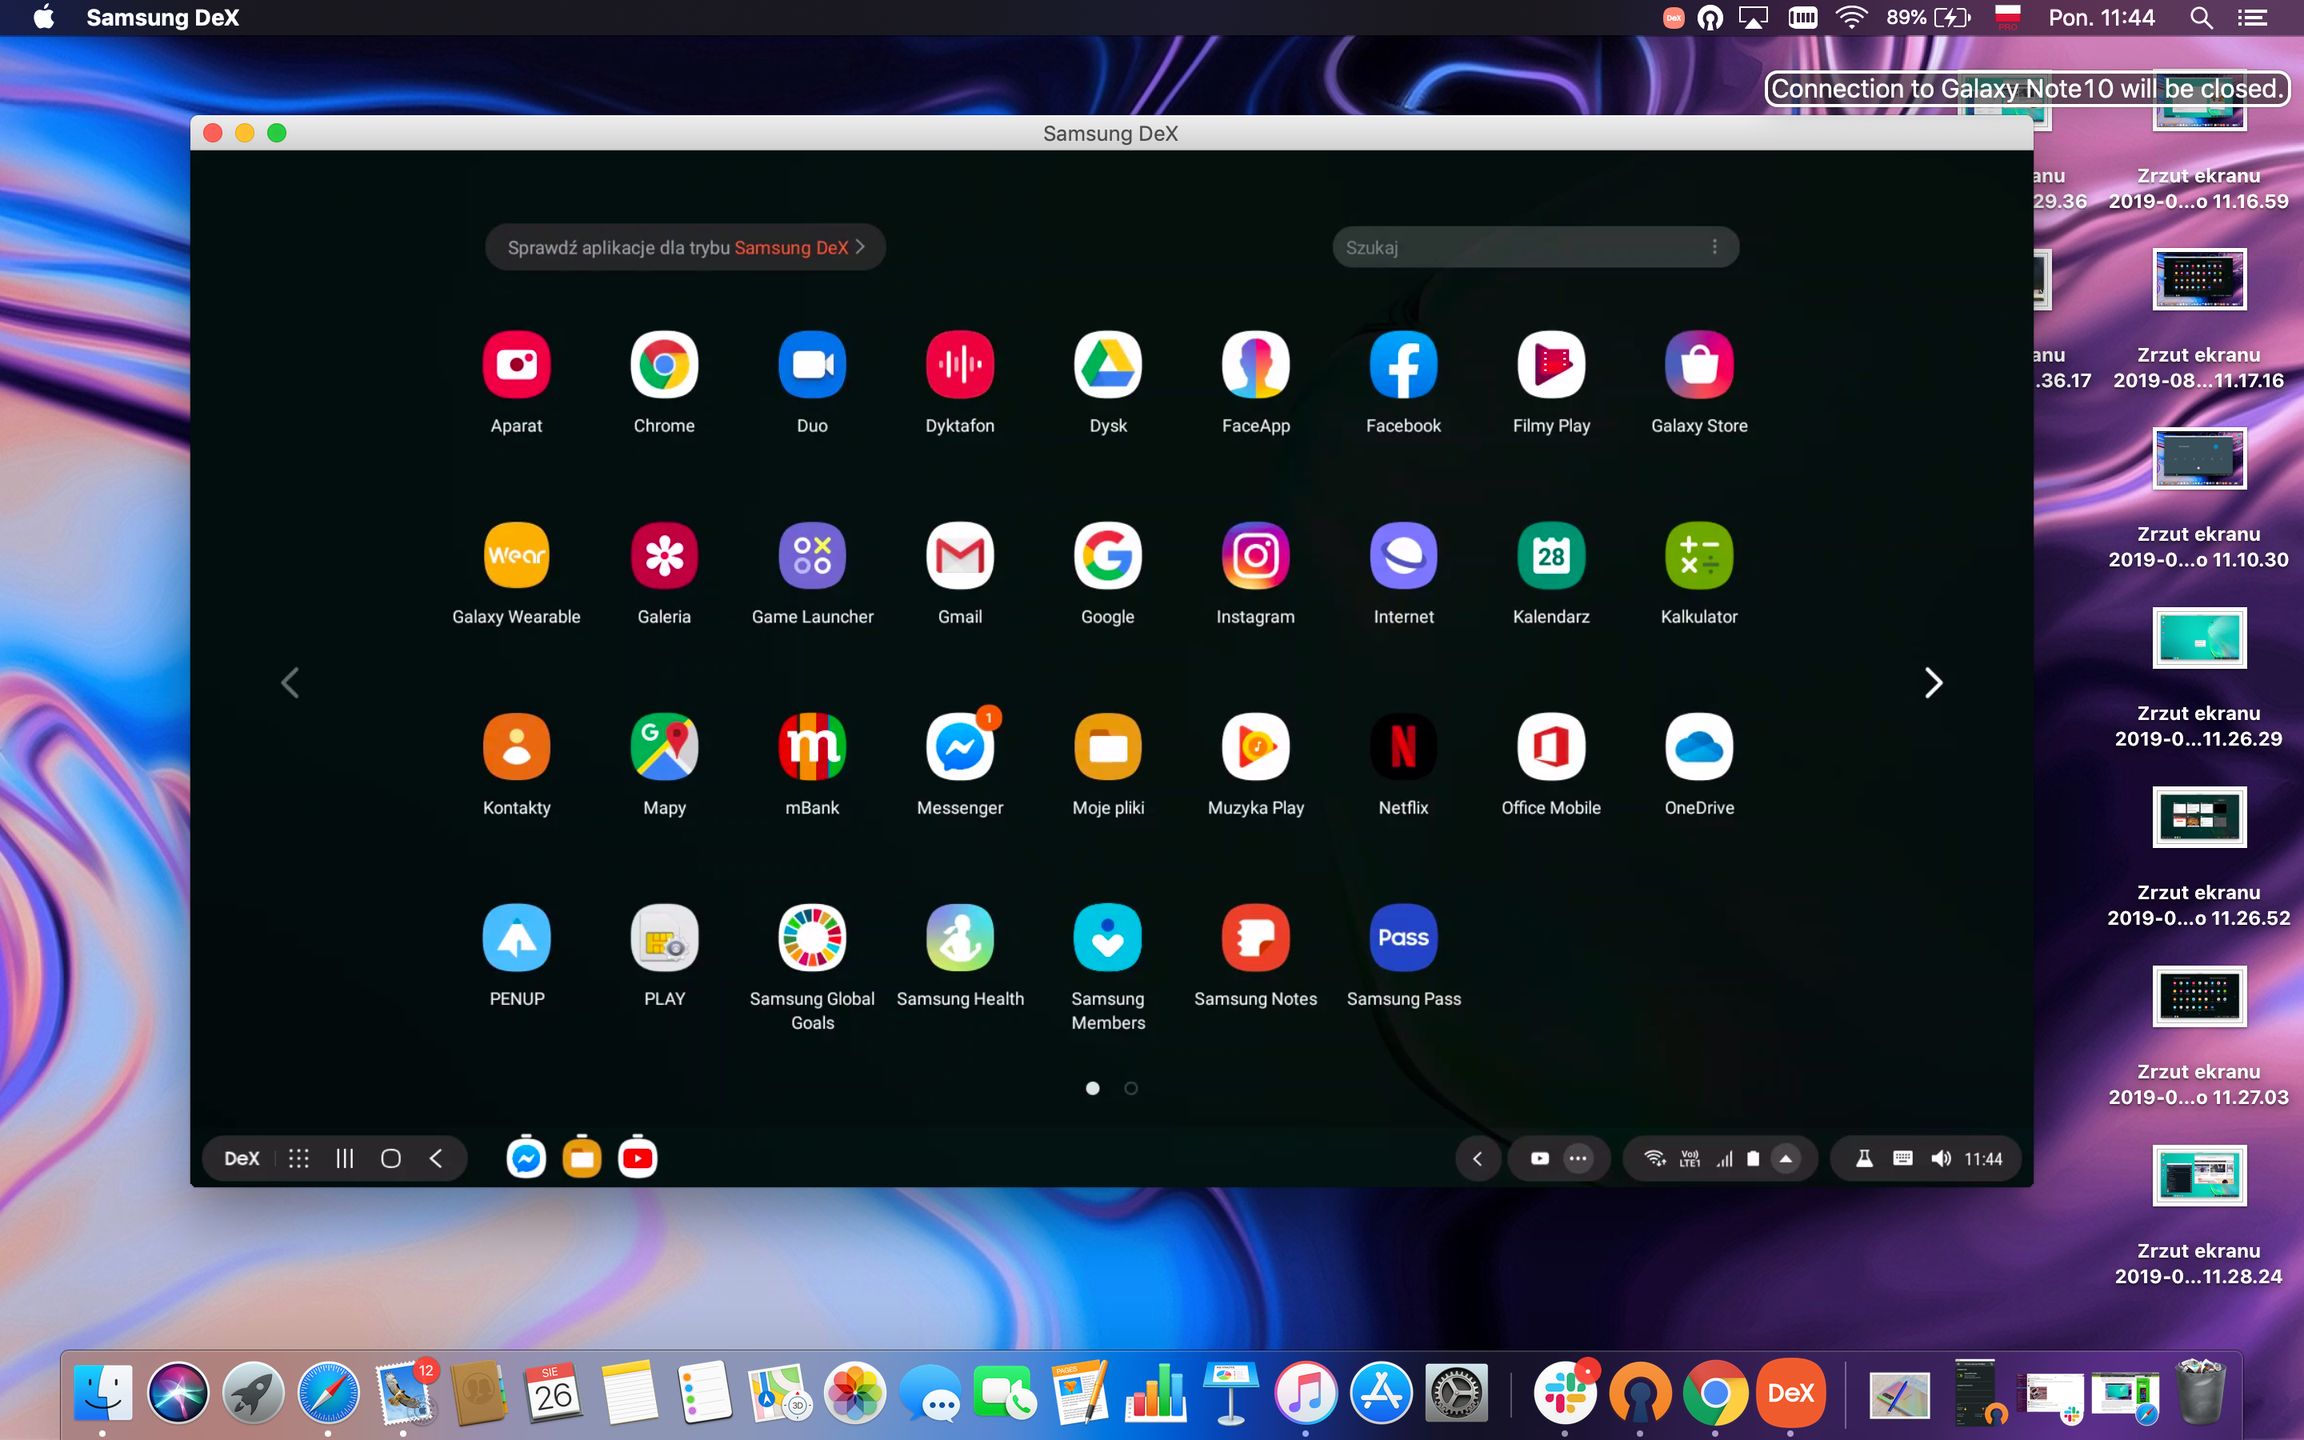Click the DeX button in taskbar

241,1158
